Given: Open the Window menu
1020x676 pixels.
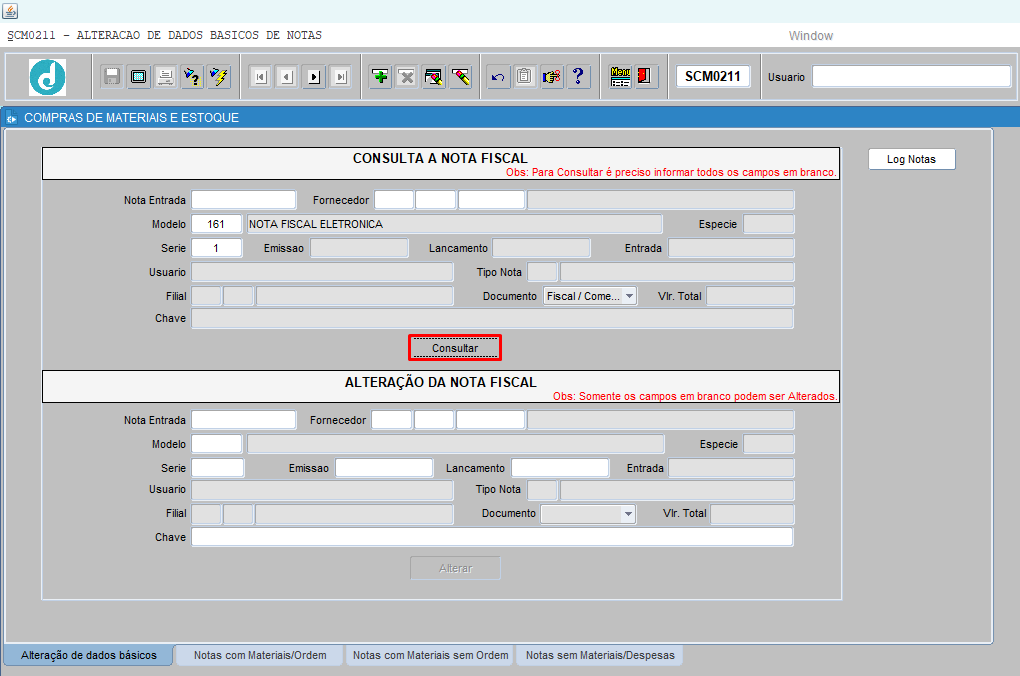Looking at the screenshot, I should pyautogui.click(x=810, y=36).
